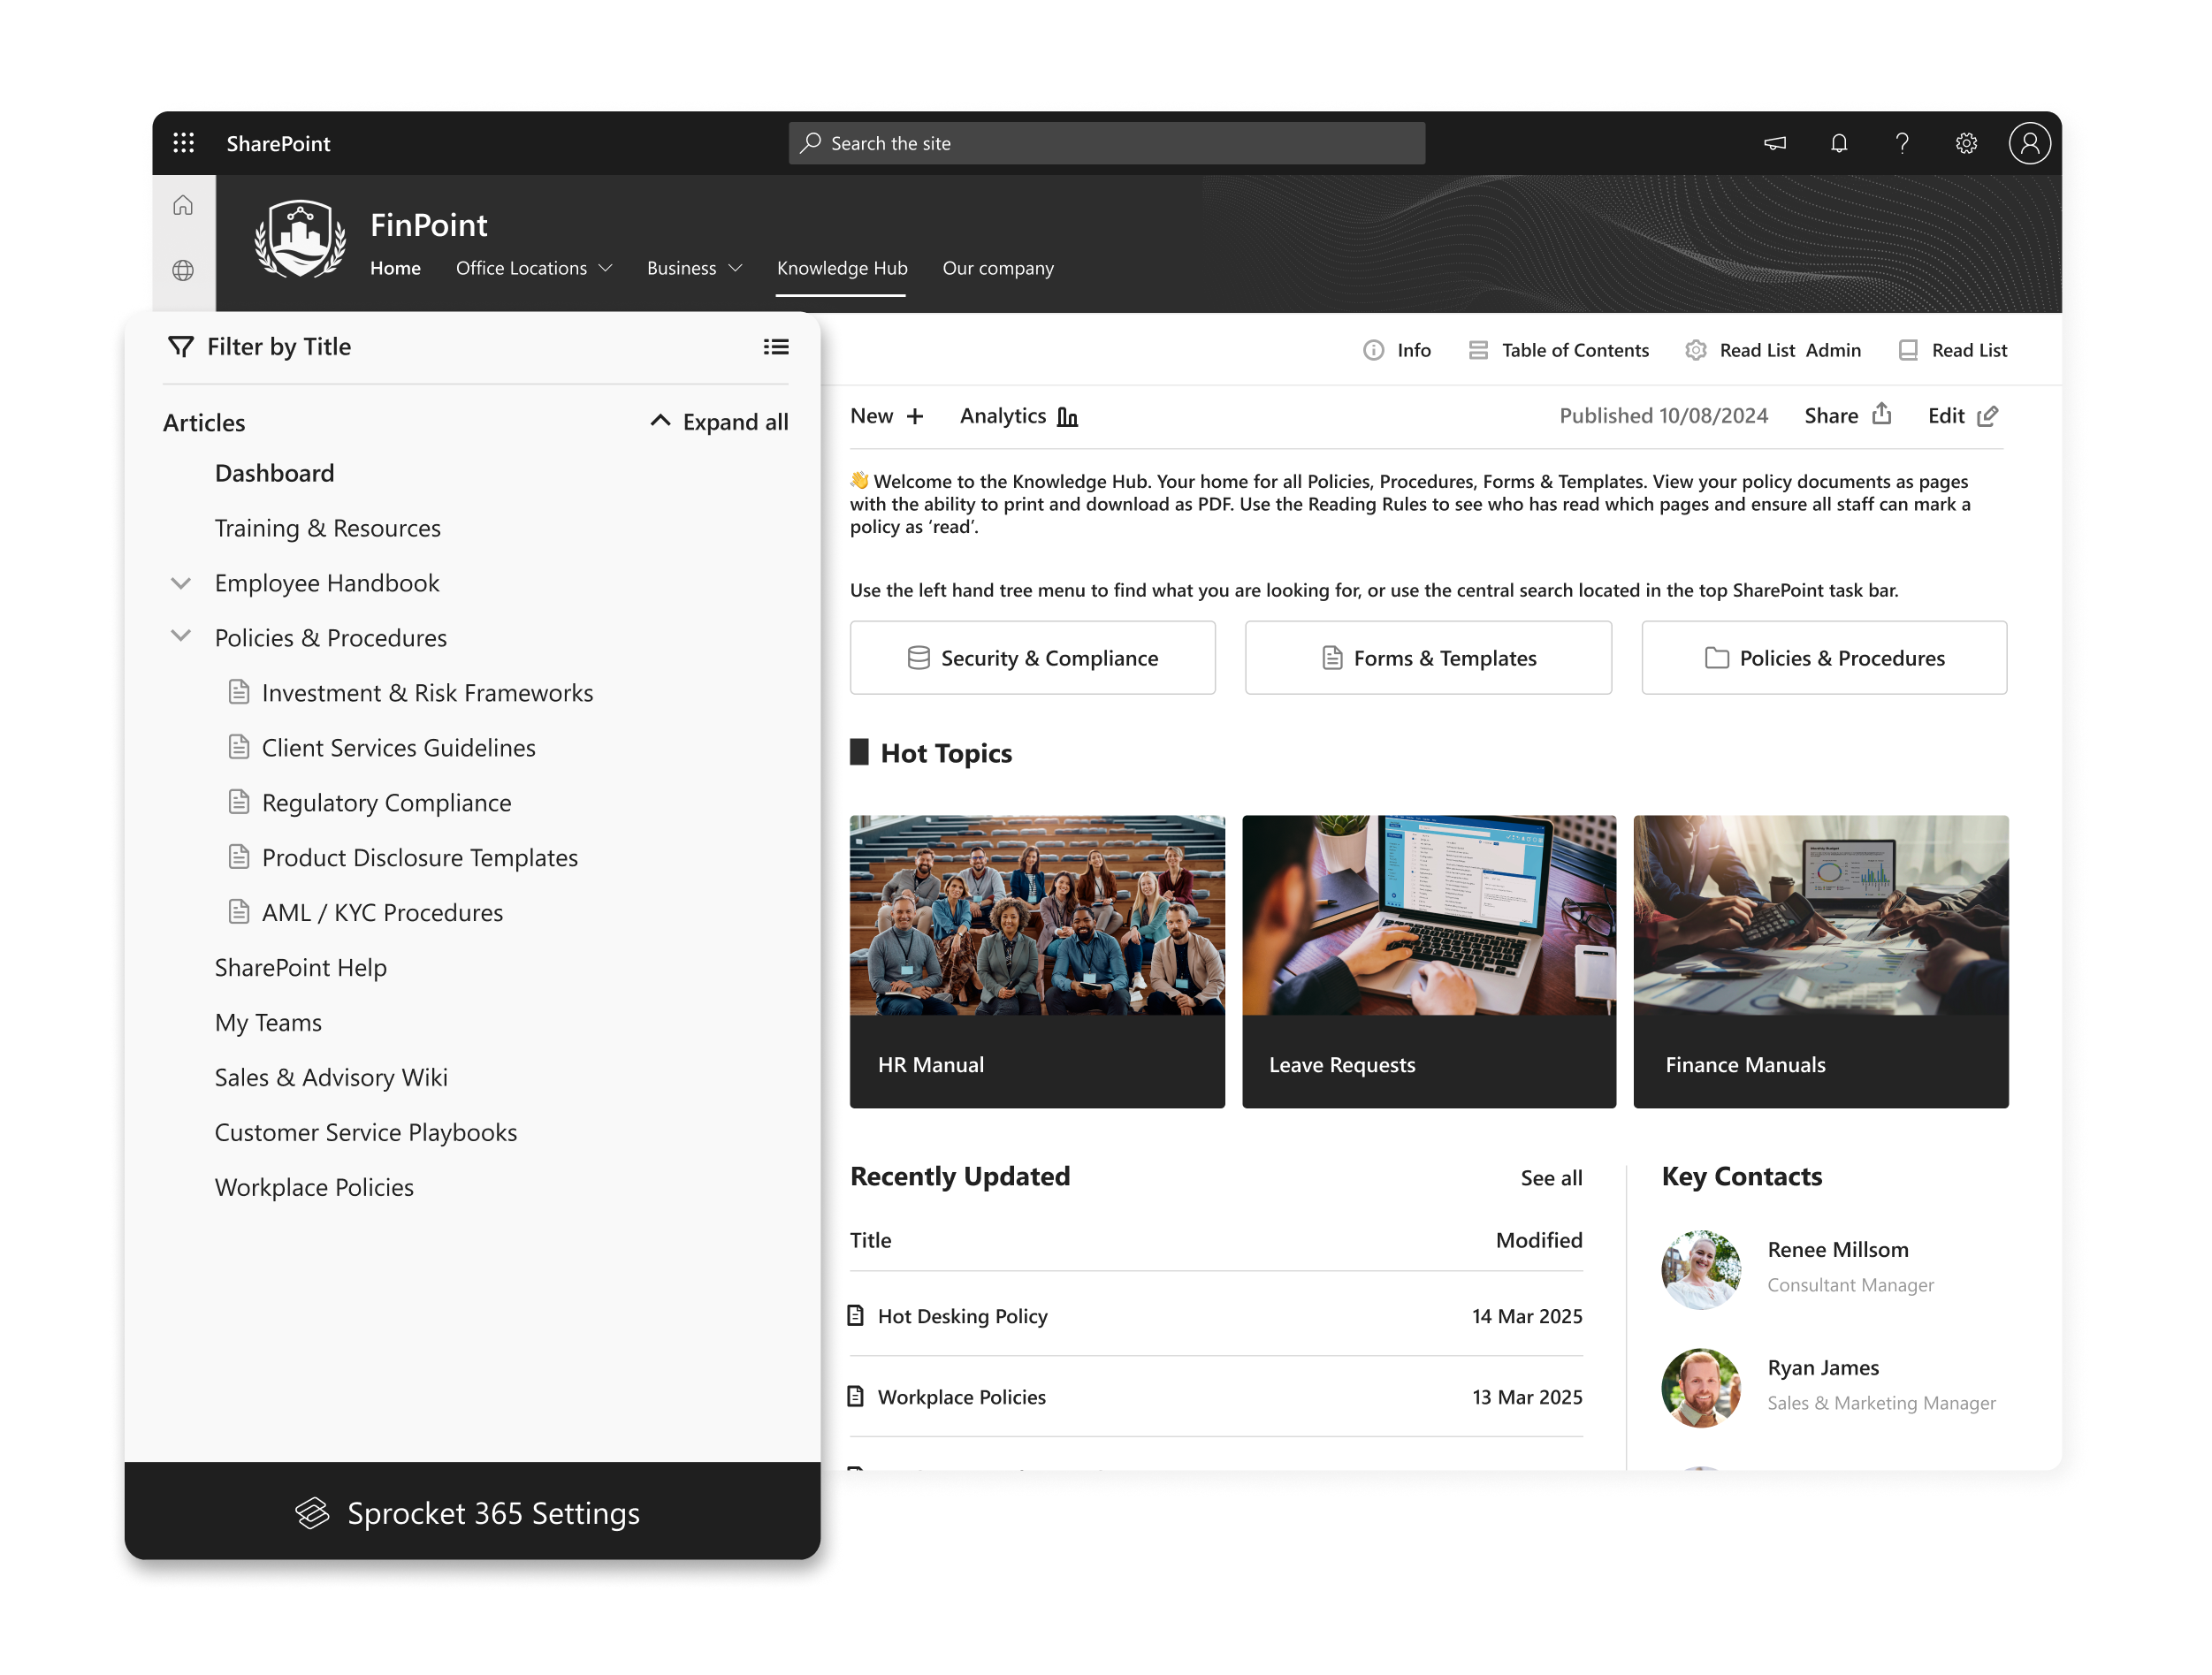Click the Info icon on the page toolbar
The height and width of the screenshot is (1675, 2212).
1374,350
